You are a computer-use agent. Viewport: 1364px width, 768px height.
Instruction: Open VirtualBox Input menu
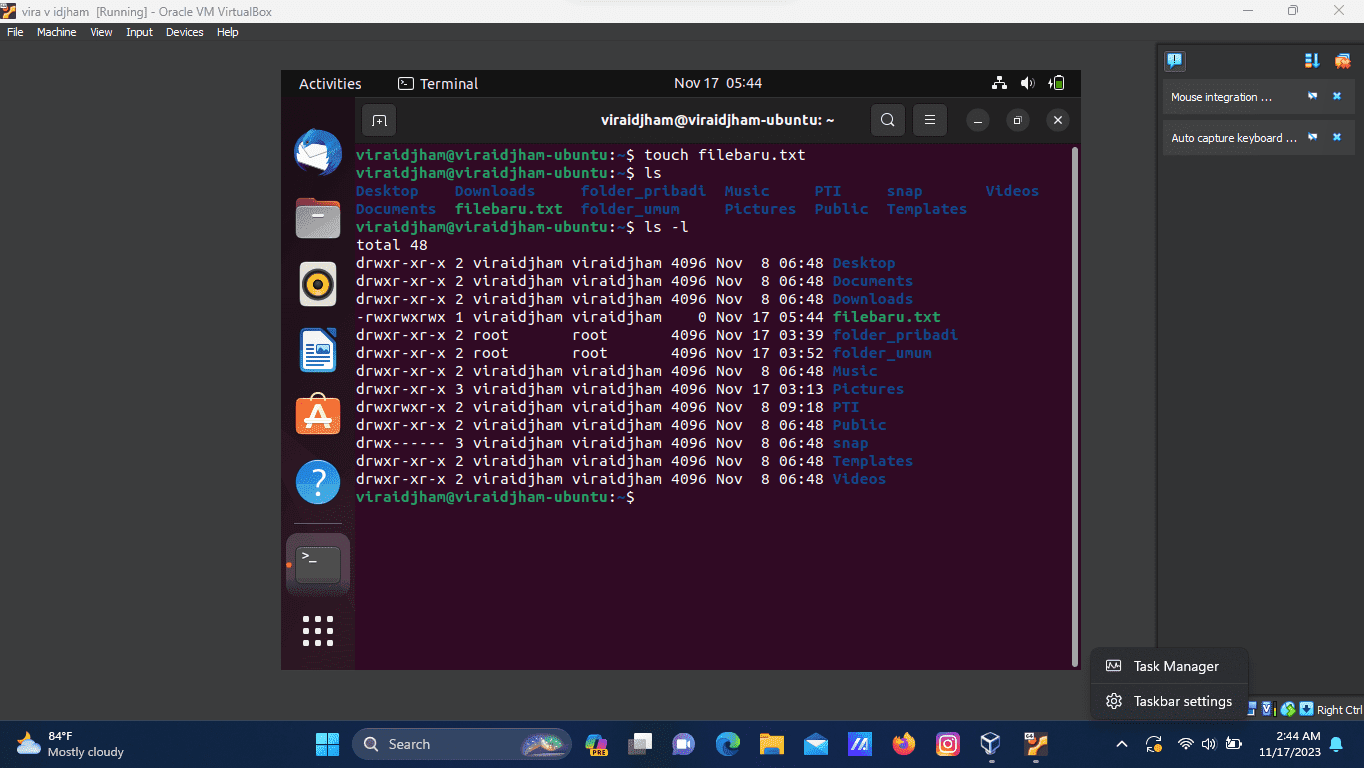[x=139, y=32]
